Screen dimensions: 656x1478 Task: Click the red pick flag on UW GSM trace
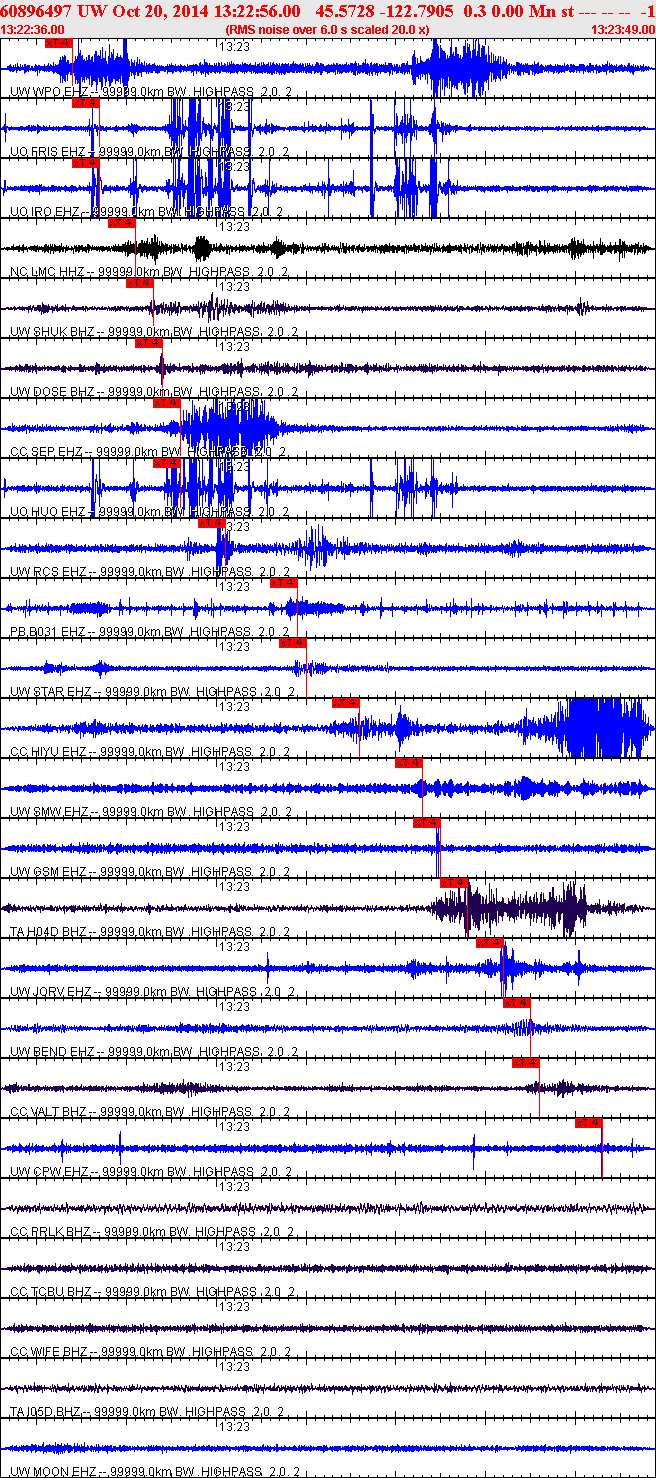tap(427, 823)
